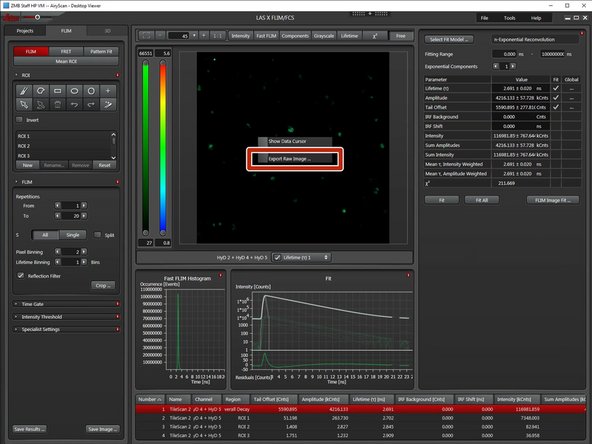Click the ROI trash delete icon
The width and height of the screenshot is (592, 444).
coord(57,104)
